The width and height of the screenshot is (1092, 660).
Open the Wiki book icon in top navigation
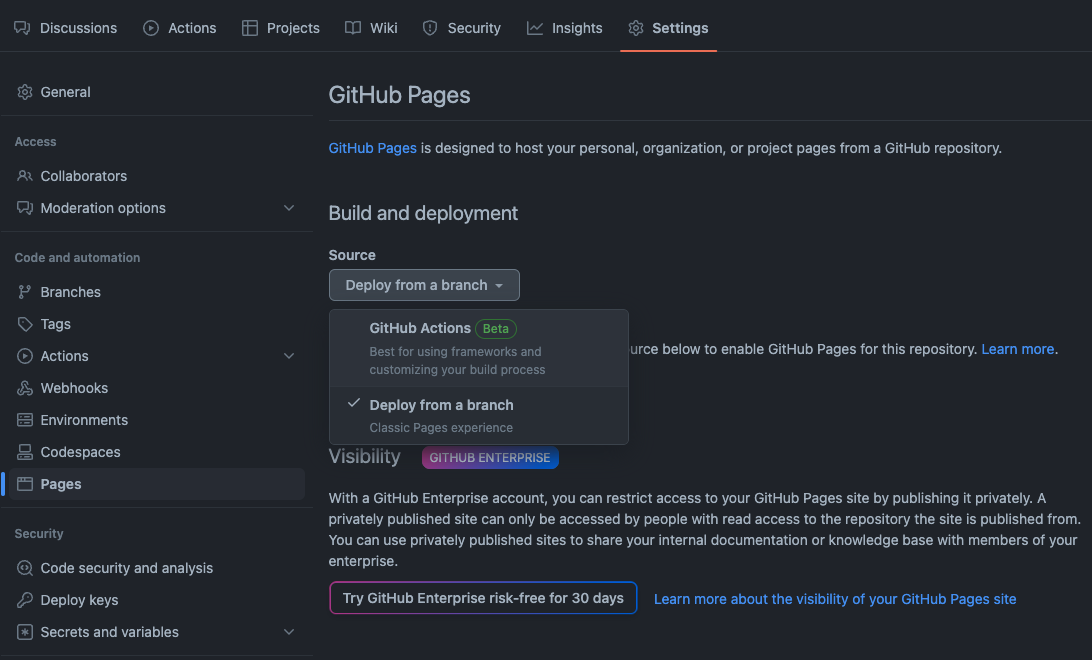click(353, 27)
